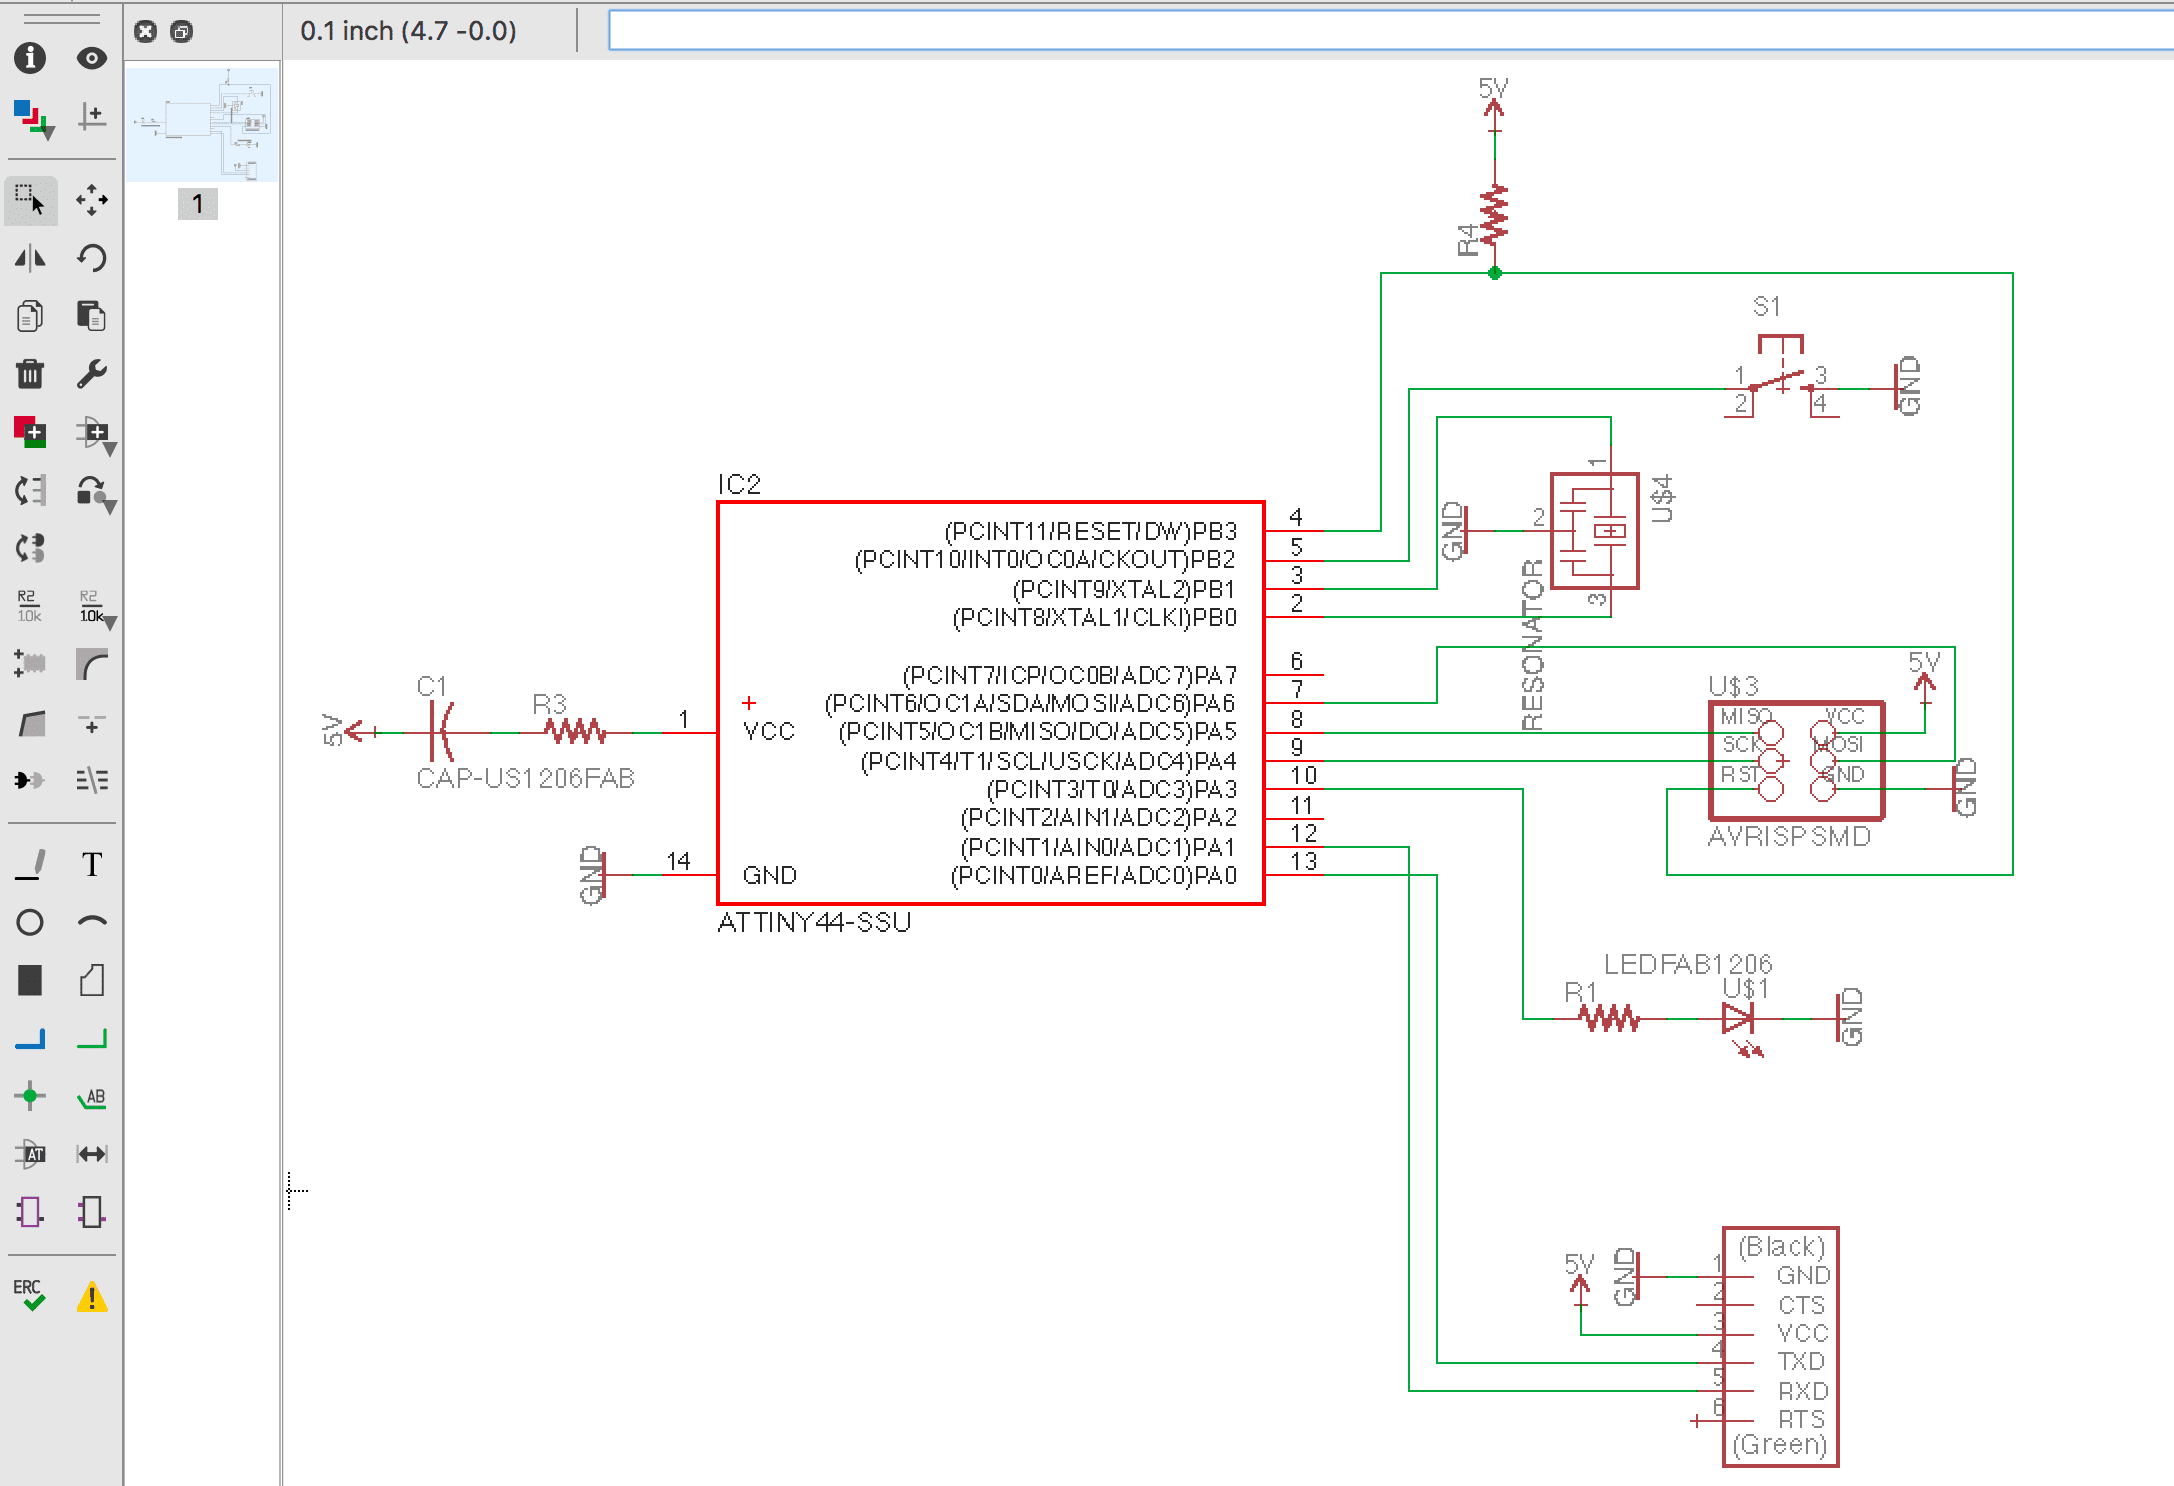This screenshot has height=1486, width=2174.
Task: Select the Rotate tool
Action: [91, 259]
